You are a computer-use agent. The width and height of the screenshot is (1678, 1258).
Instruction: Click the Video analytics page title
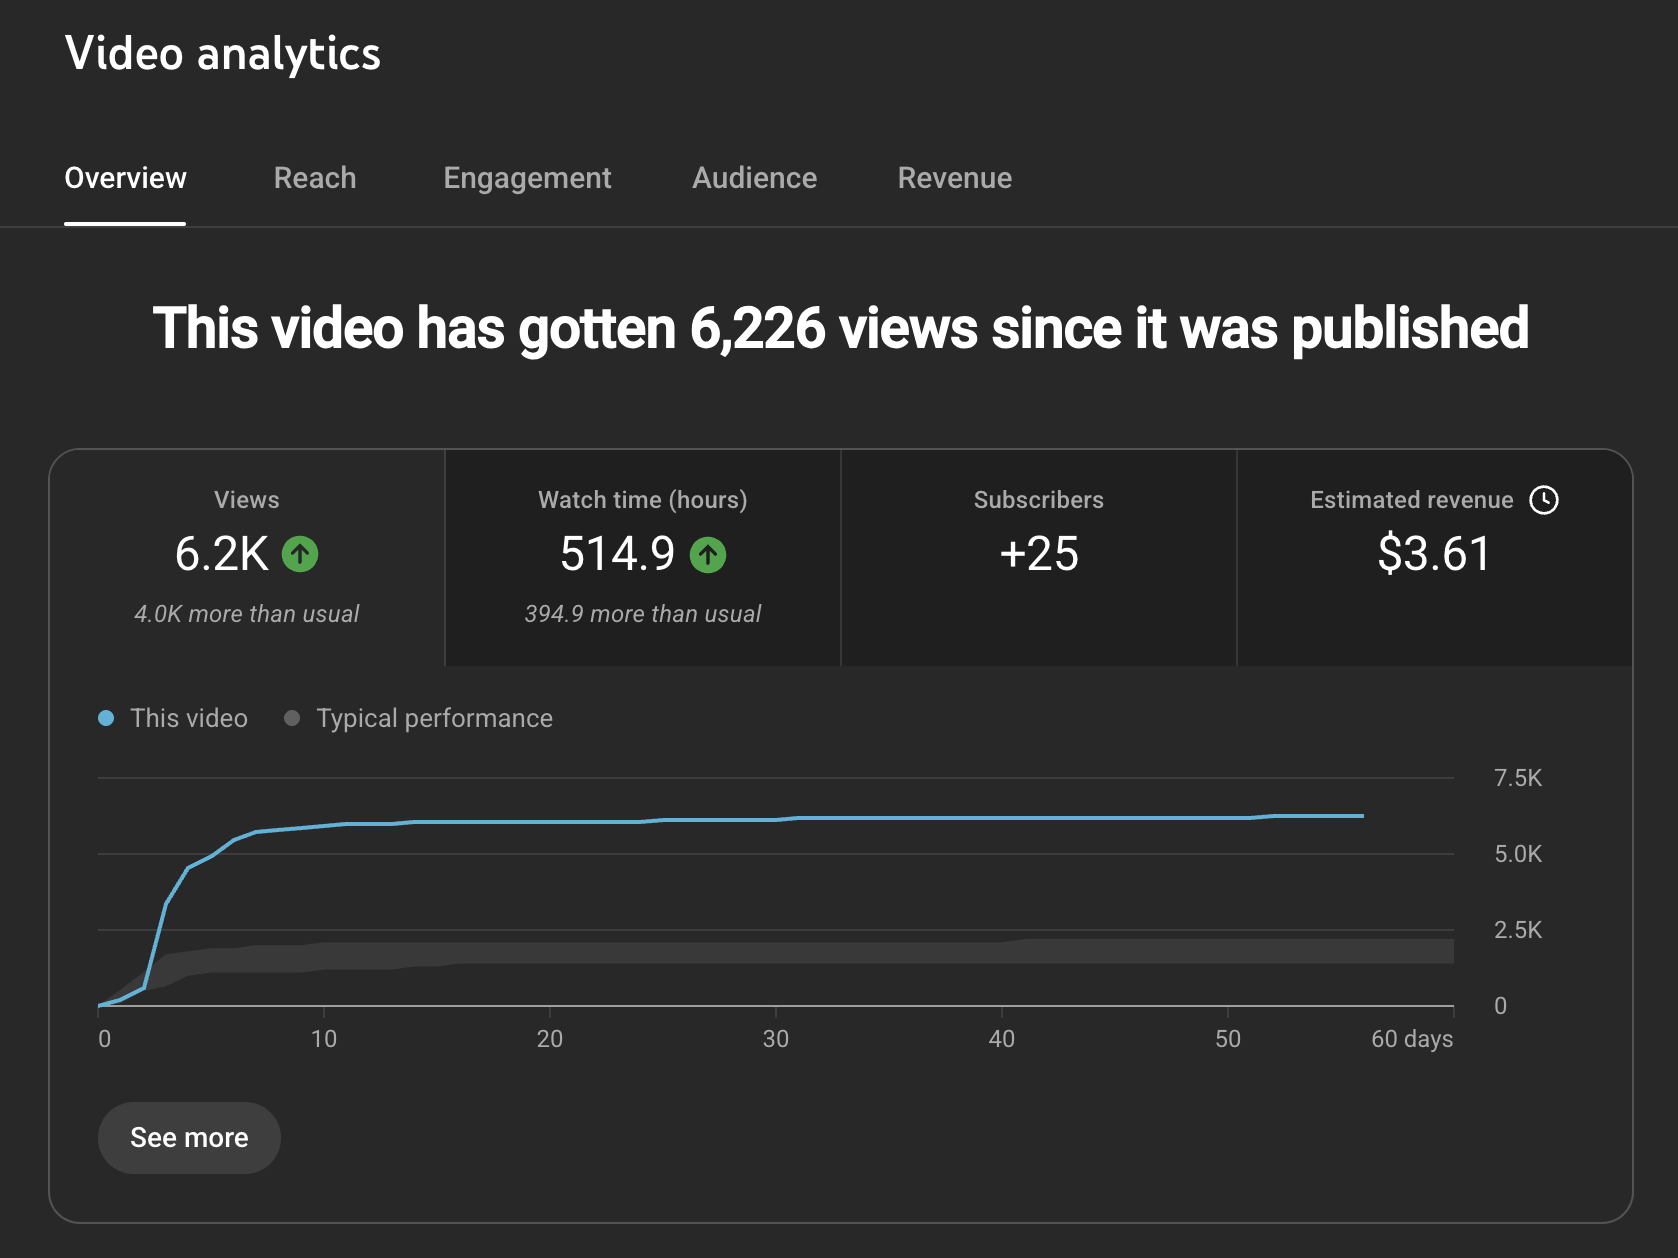click(x=222, y=54)
